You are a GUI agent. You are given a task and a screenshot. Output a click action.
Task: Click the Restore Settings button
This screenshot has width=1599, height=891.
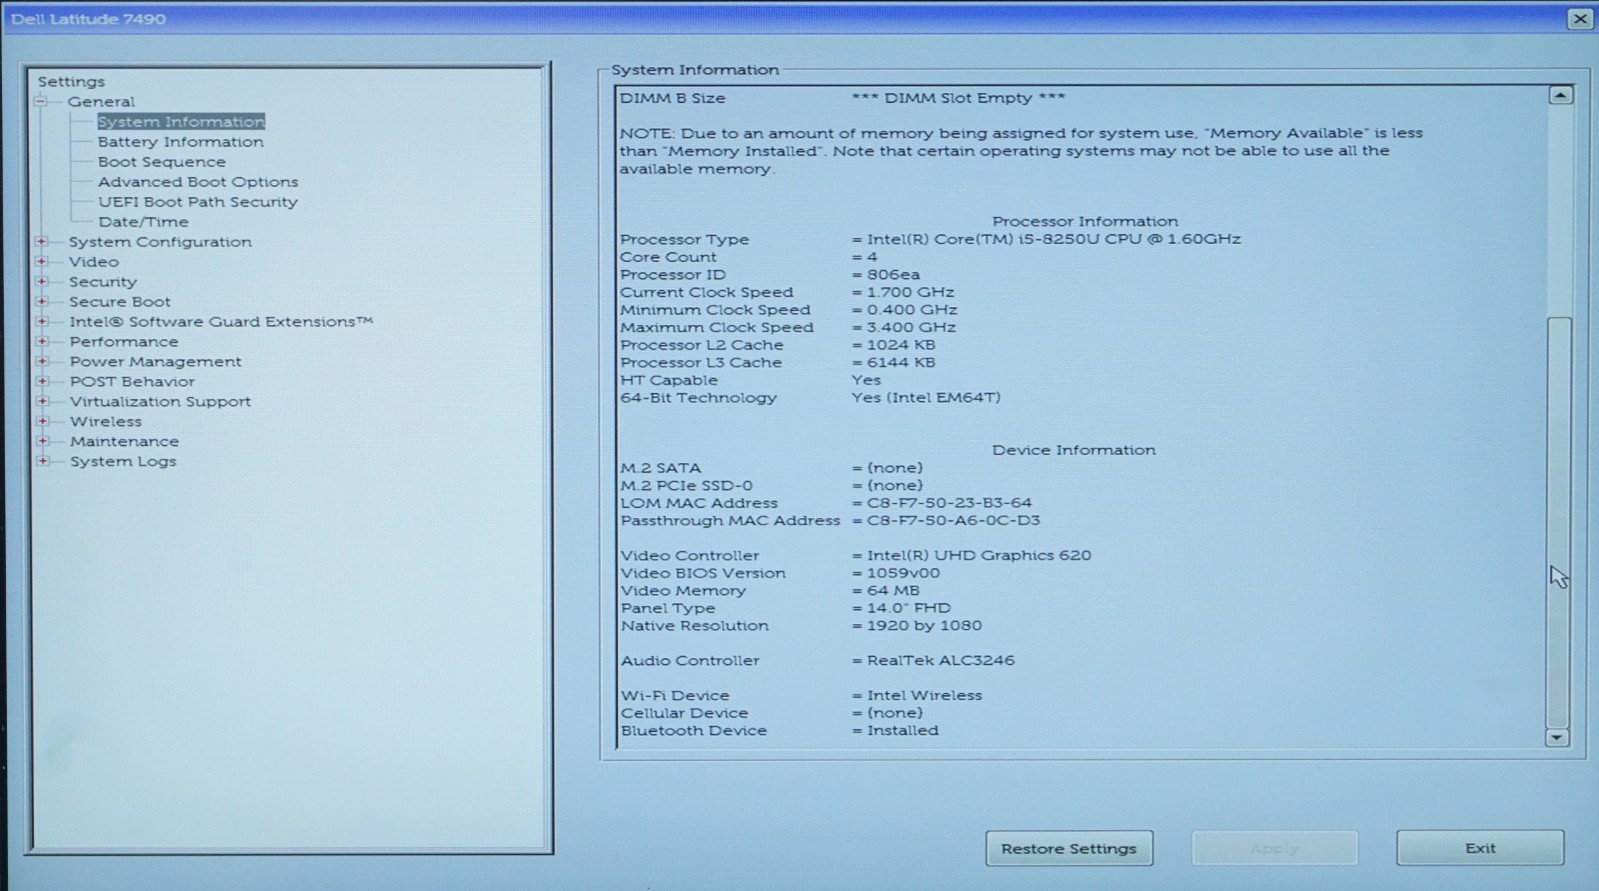(1069, 848)
